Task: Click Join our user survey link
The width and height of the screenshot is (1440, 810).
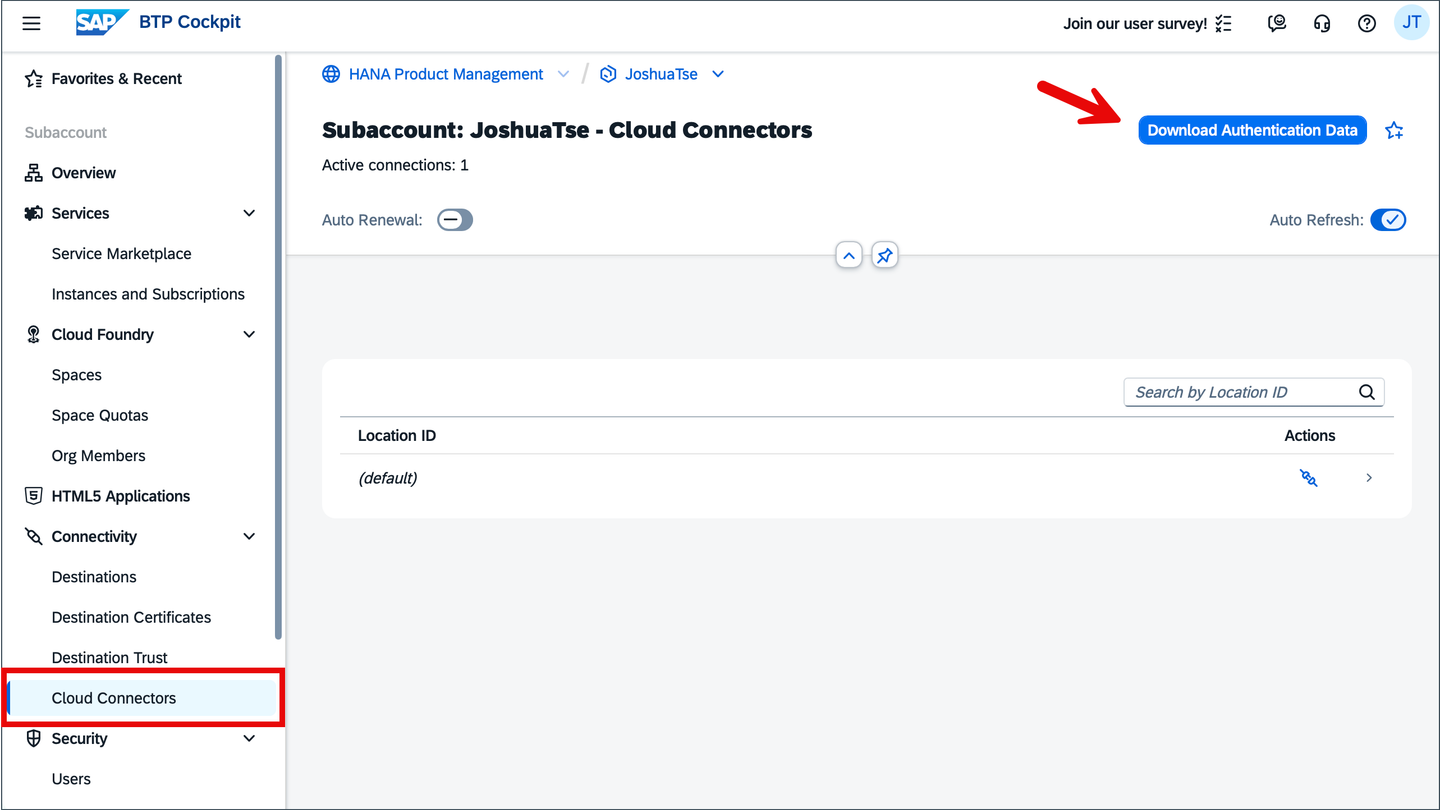Action: tap(1135, 23)
